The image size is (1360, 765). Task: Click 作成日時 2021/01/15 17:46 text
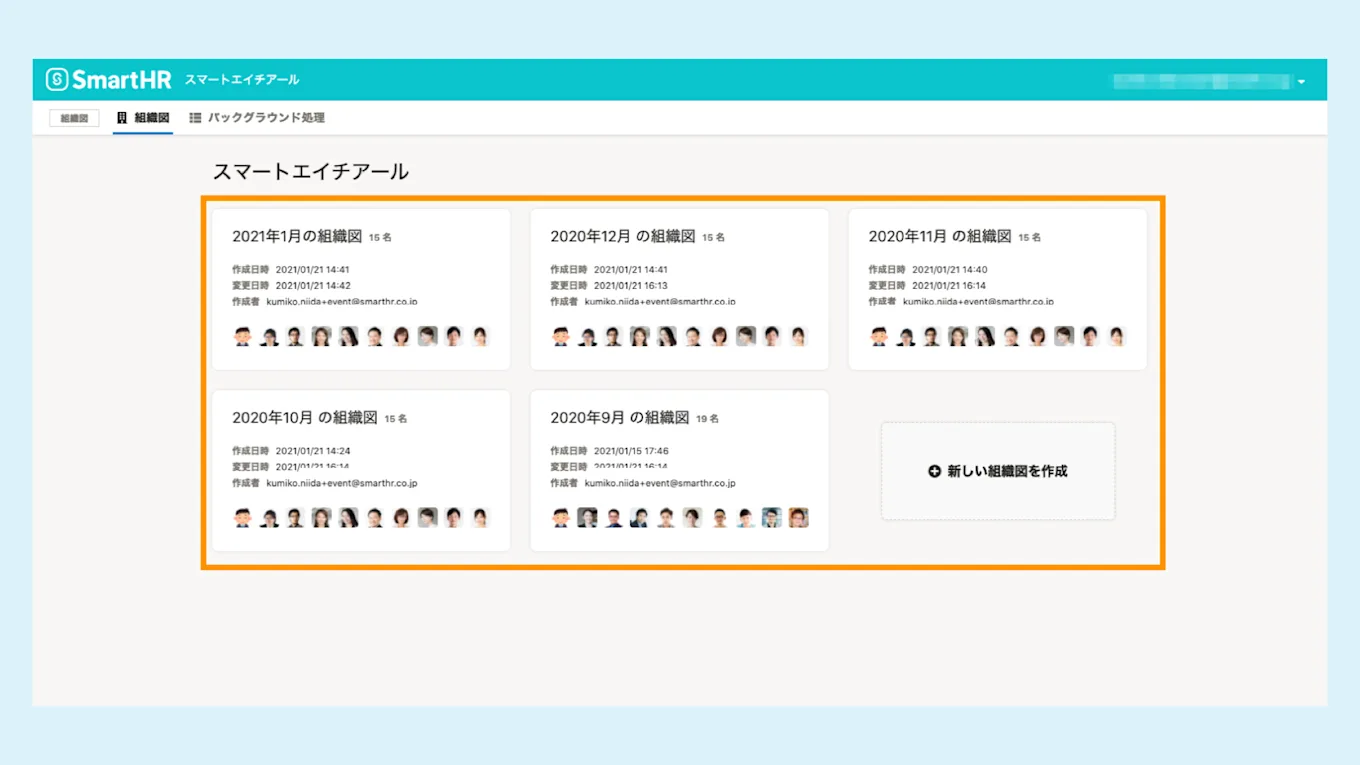click(609, 451)
